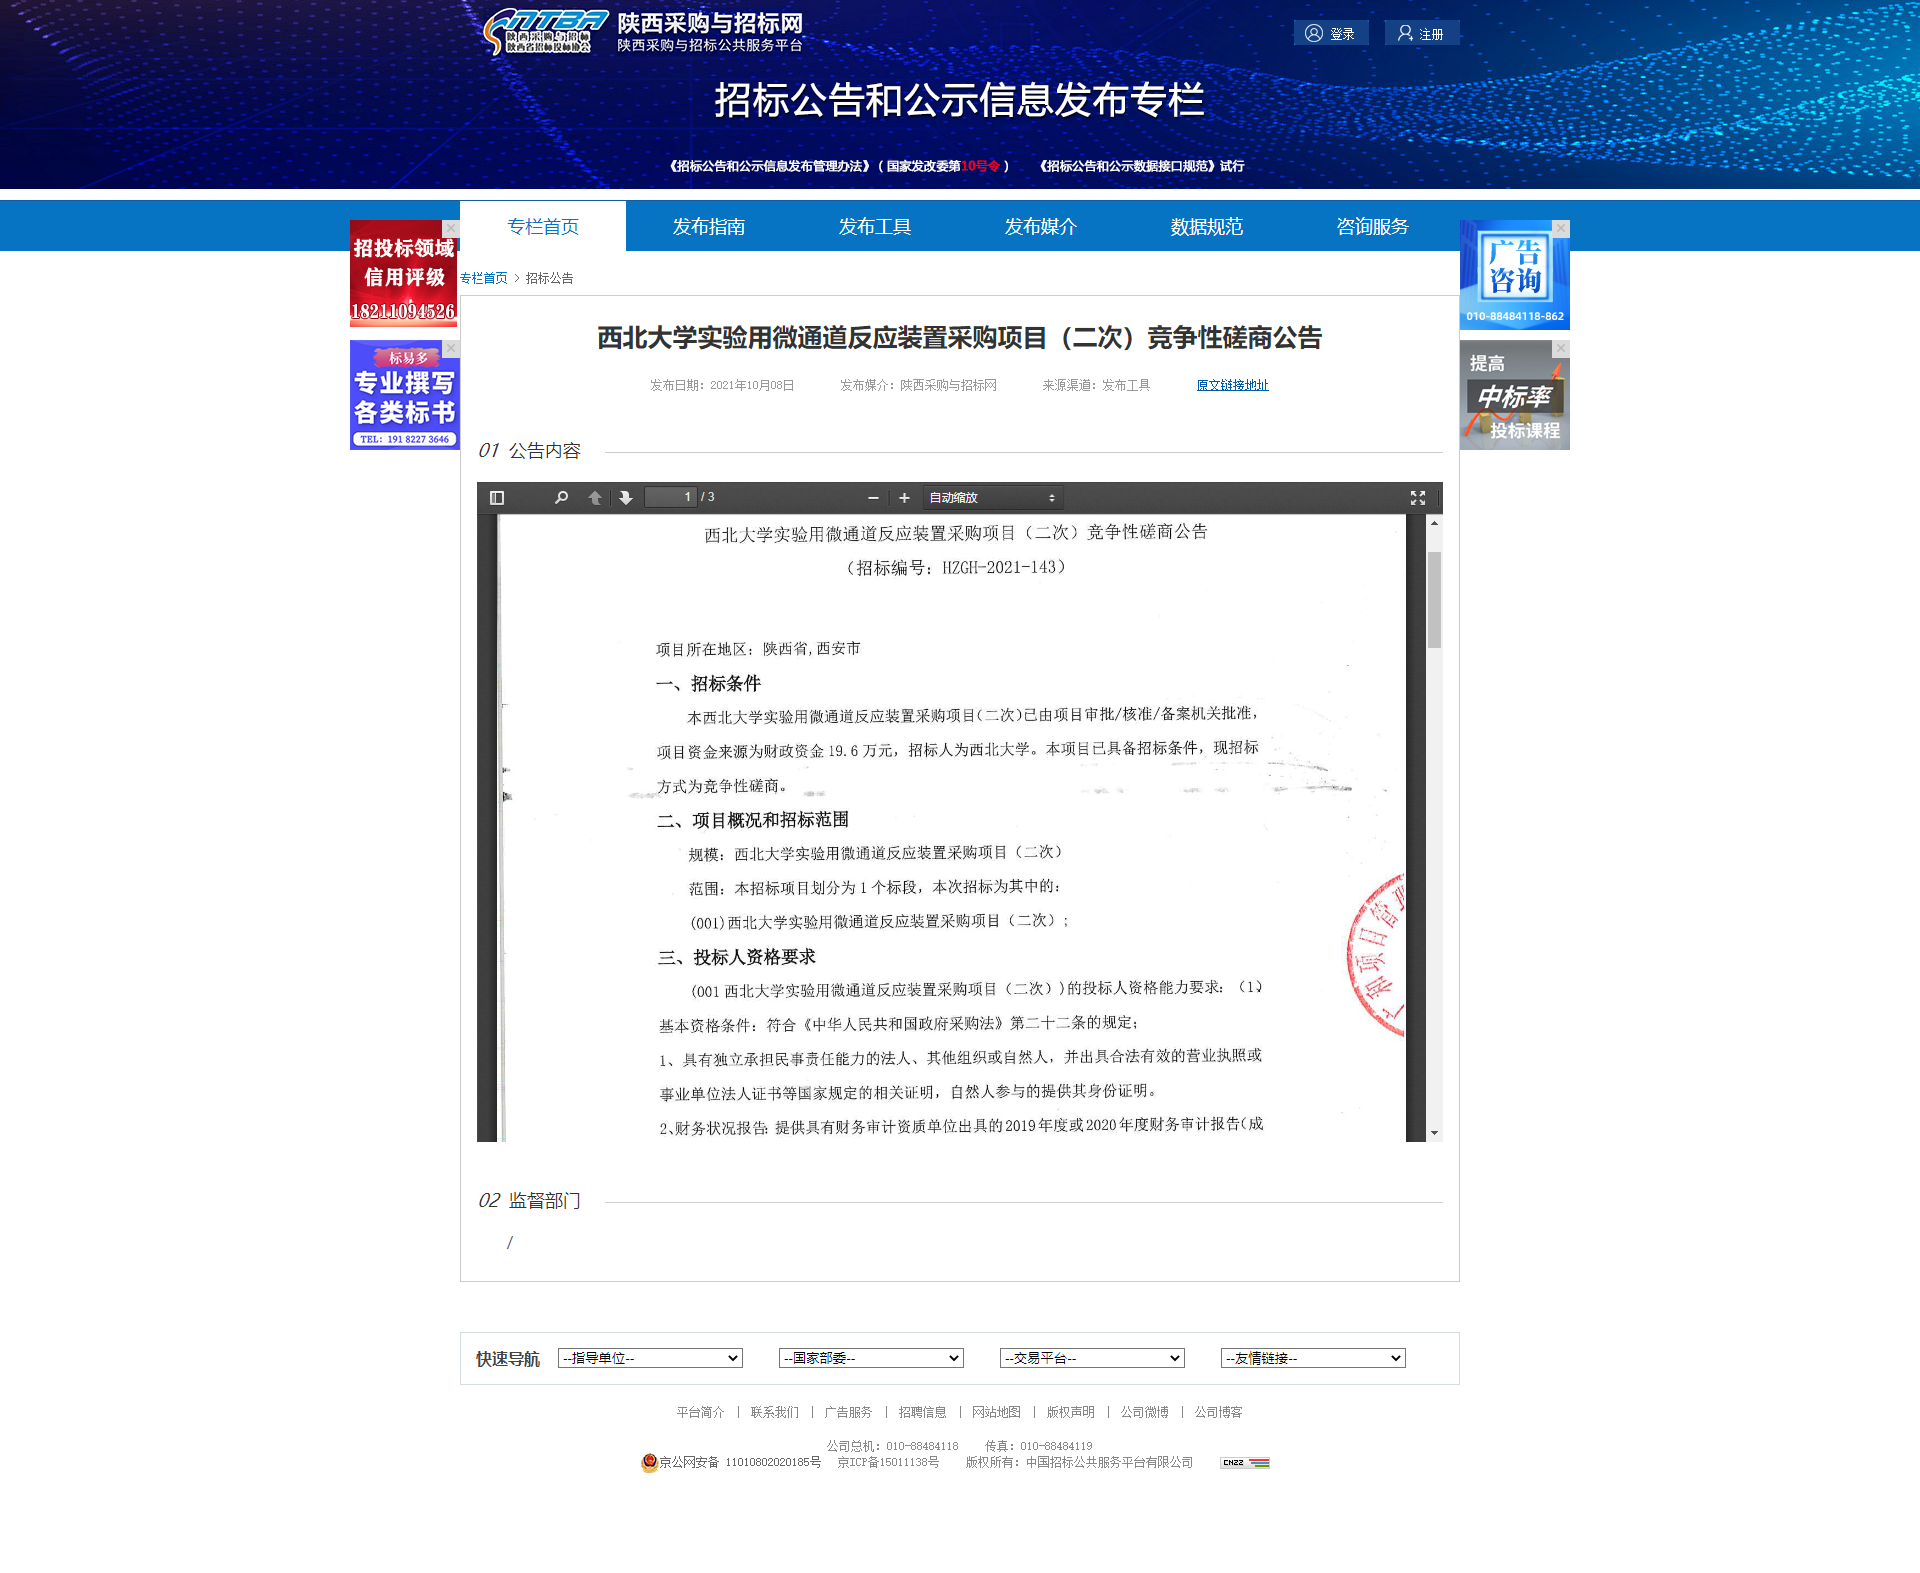Close the 专业撰写各类标书 ad

click(x=451, y=348)
